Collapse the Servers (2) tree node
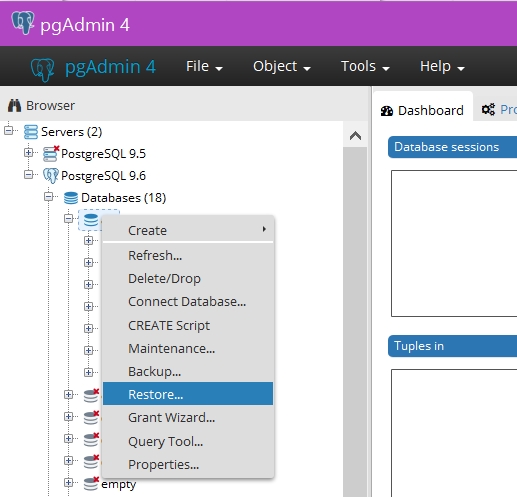 (9, 130)
